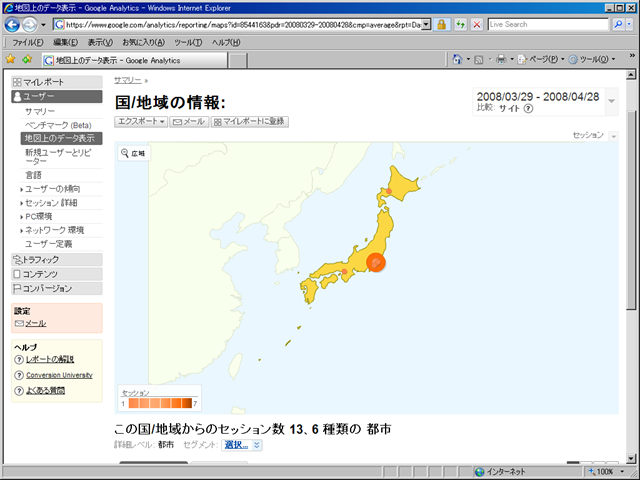Open the ツール(O) command bar menu
Viewport: 640px width, 480px height.
tap(591, 60)
